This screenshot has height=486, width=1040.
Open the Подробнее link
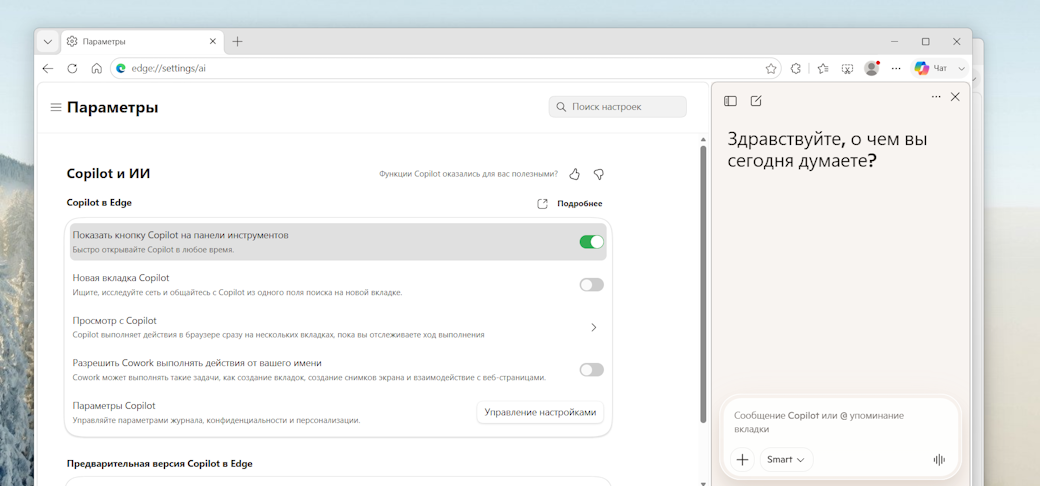point(580,204)
